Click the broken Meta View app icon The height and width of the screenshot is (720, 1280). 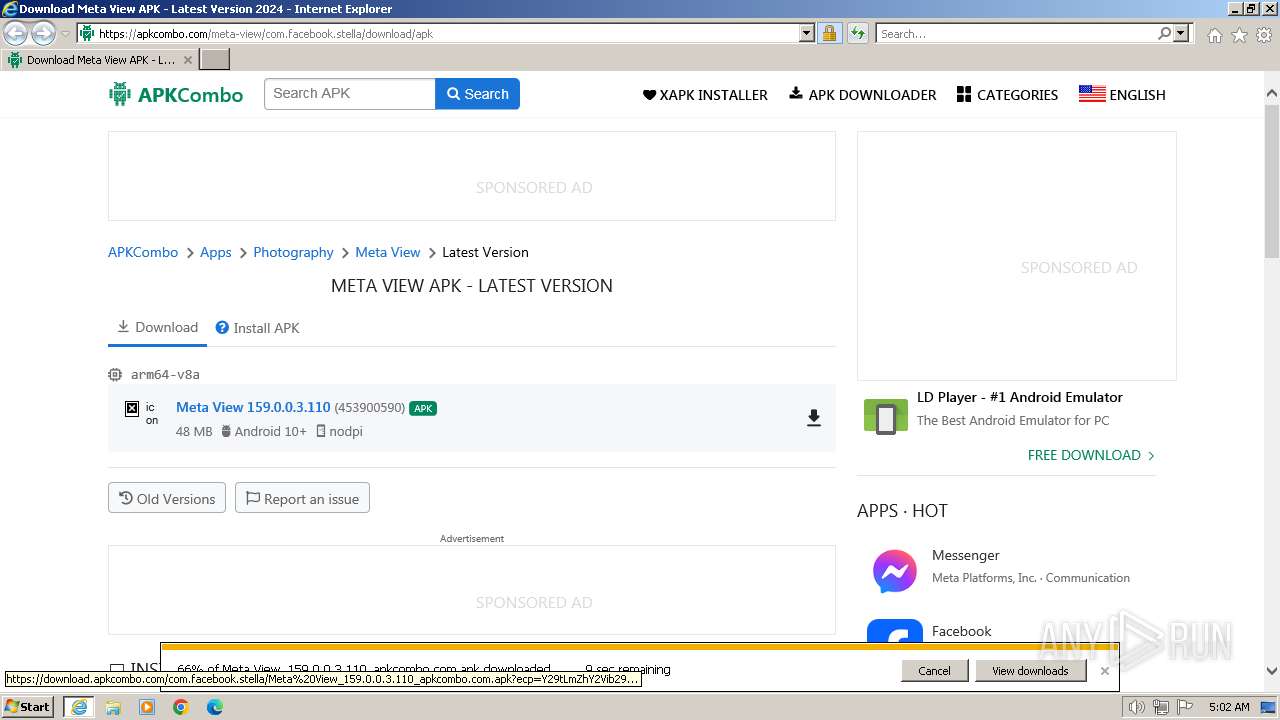pyautogui.click(x=140, y=413)
